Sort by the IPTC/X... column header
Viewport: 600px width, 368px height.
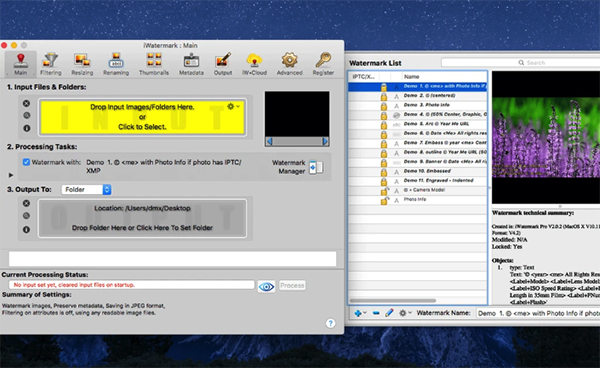(x=364, y=77)
